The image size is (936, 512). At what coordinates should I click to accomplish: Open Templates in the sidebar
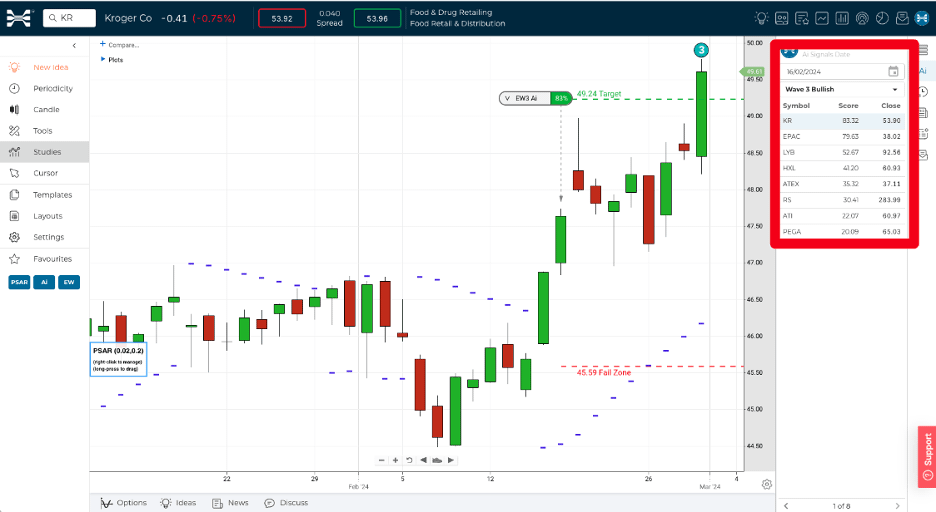[x=45, y=195]
